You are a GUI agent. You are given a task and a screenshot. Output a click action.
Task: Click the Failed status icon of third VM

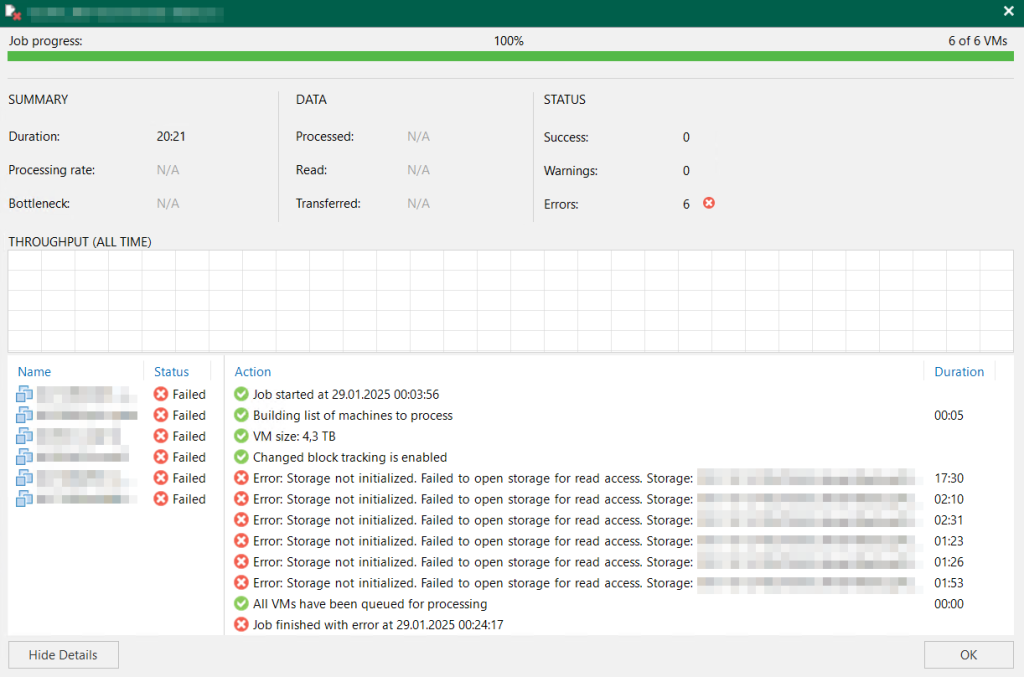click(161, 436)
